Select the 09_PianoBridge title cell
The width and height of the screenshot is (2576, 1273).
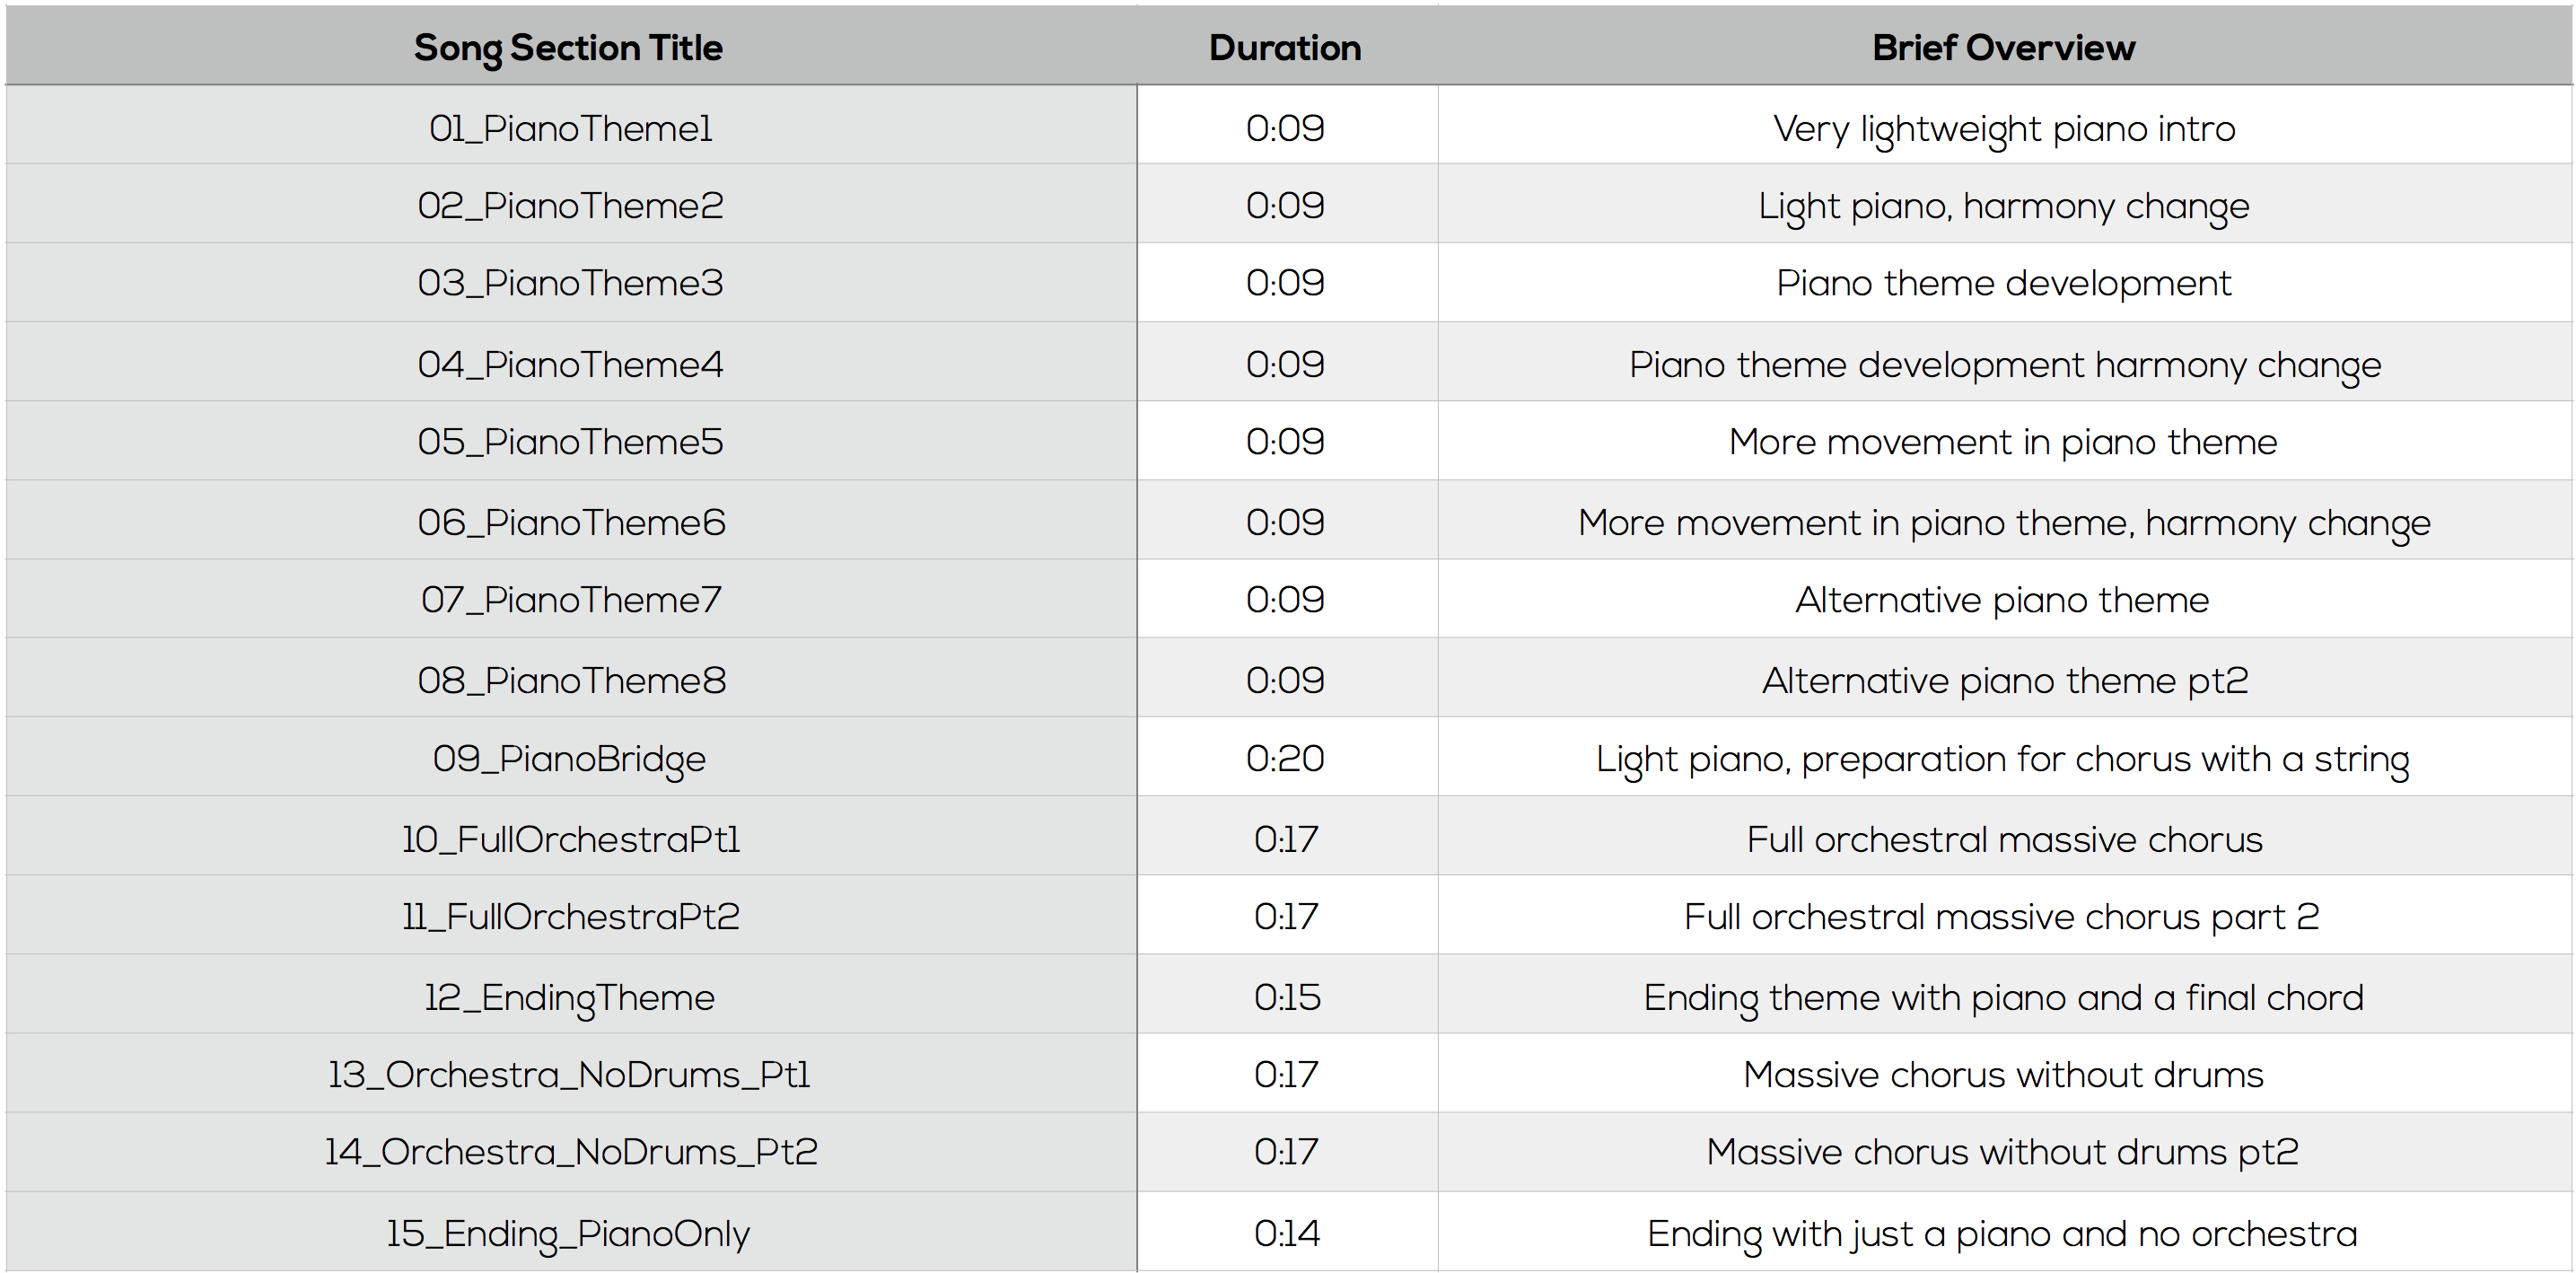tap(571, 757)
